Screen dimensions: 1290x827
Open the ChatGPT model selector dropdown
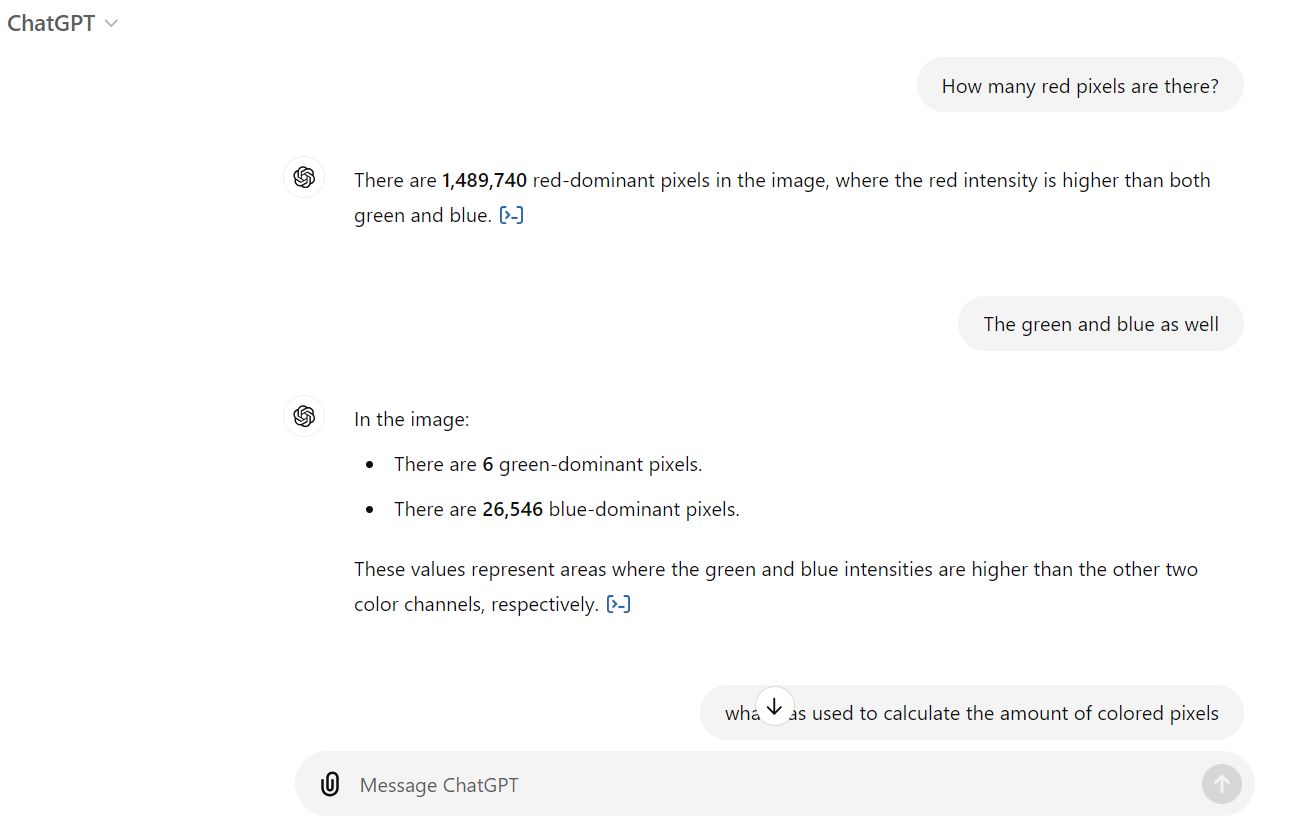(62, 23)
